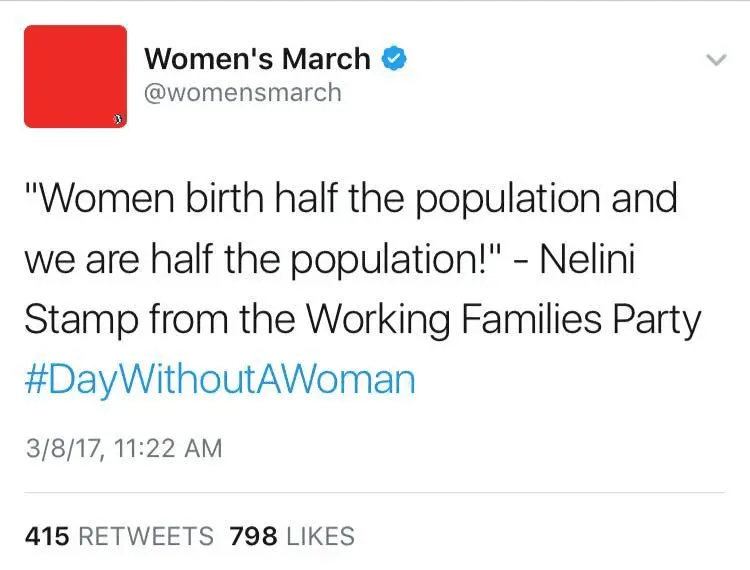Viewport: 750px width, 570px height.
Task: Open the red Women's March profile picture
Action: [75, 77]
